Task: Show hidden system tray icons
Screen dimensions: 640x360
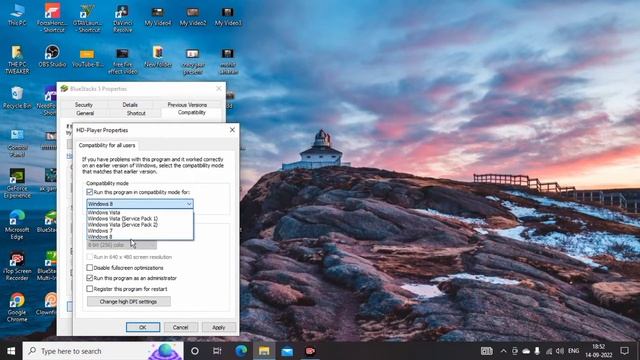Action: [503, 351]
